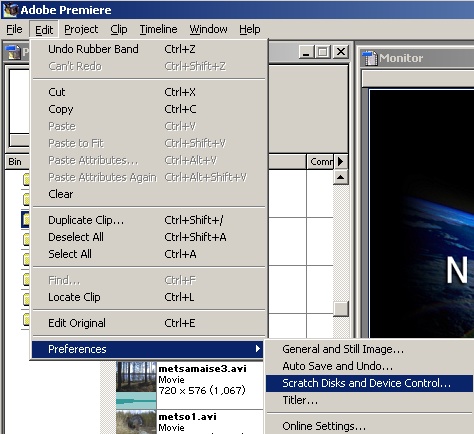This screenshot has height=434, width=474.
Task: Select Copy from Edit menu
Action: click(149, 109)
